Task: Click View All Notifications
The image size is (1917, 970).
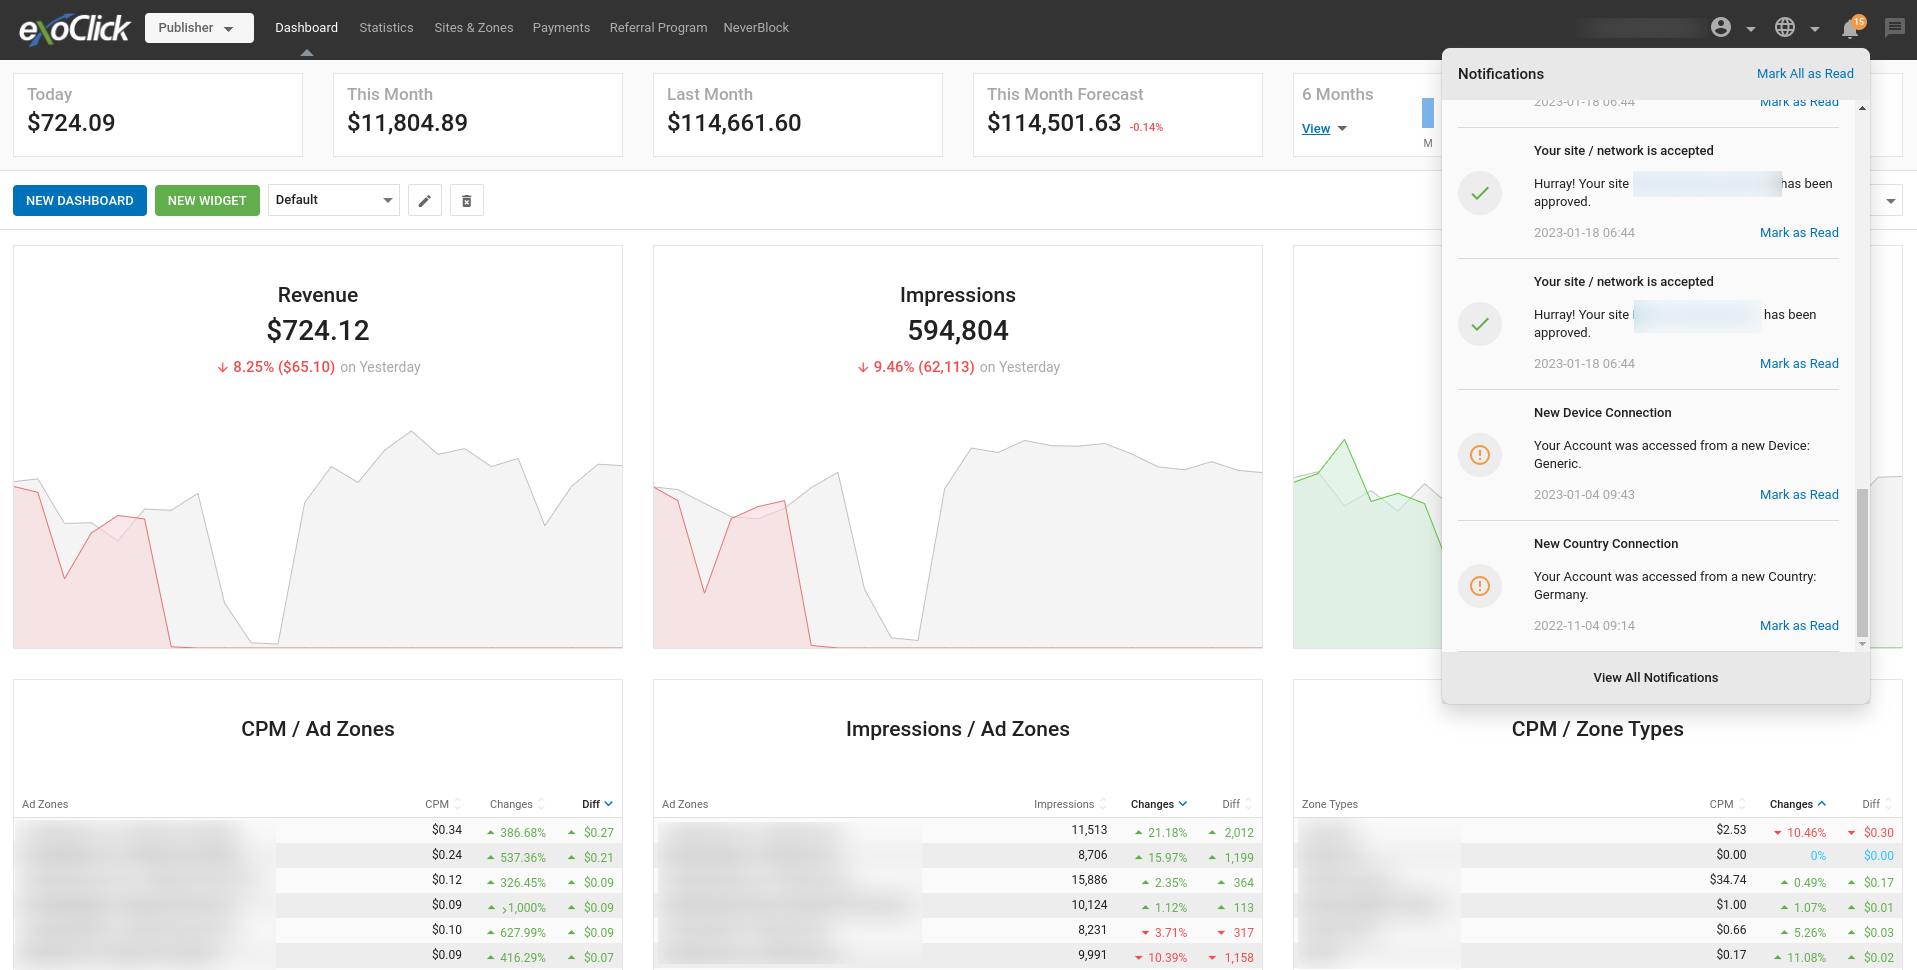Action: [1655, 678]
